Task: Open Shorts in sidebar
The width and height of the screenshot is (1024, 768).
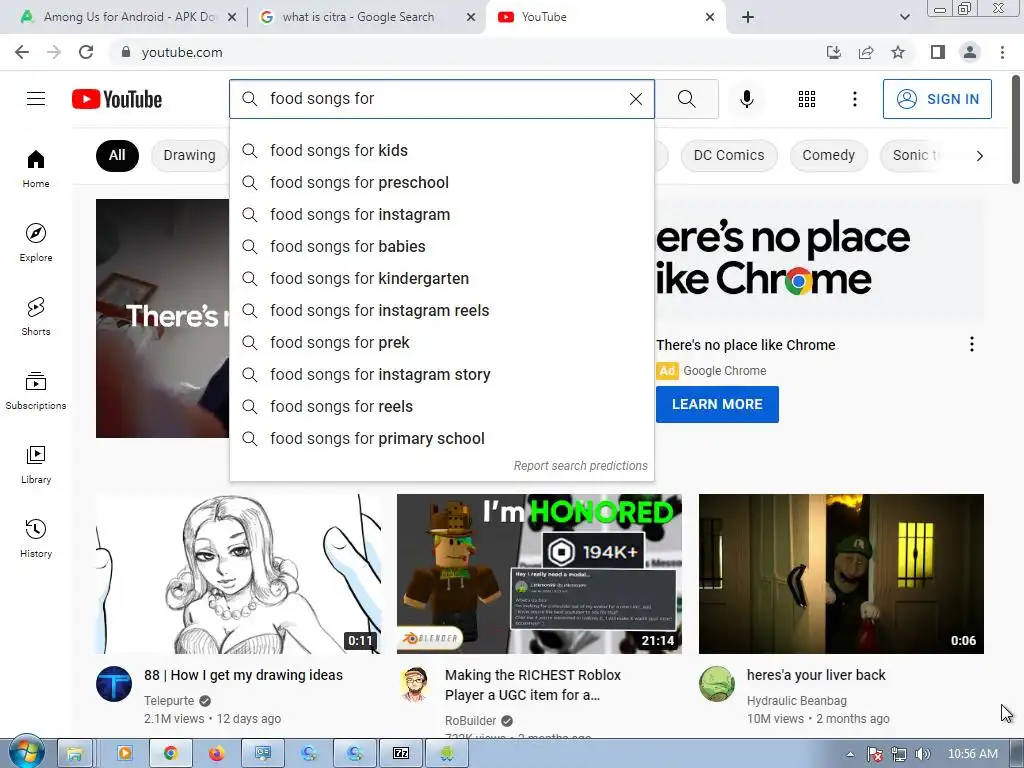Action: tap(36, 316)
